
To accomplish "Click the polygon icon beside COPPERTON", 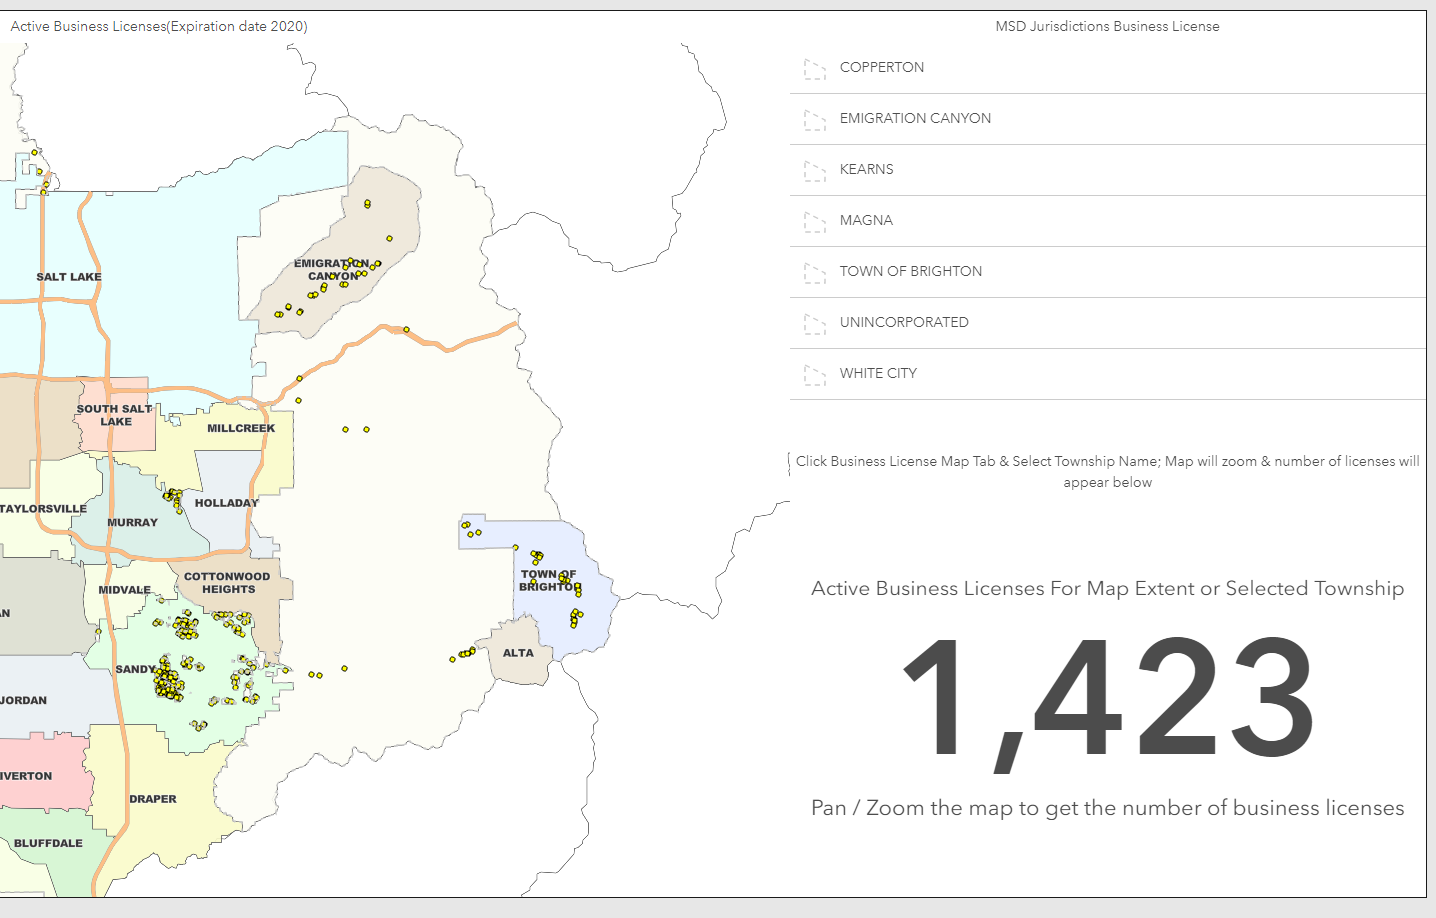I will pos(815,69).
